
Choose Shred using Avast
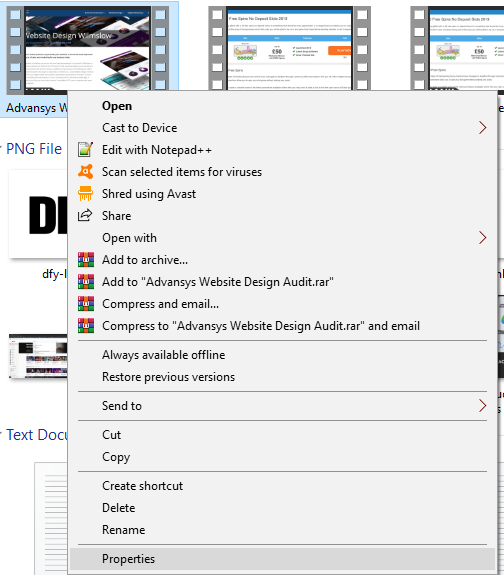(x=282, y=194)
